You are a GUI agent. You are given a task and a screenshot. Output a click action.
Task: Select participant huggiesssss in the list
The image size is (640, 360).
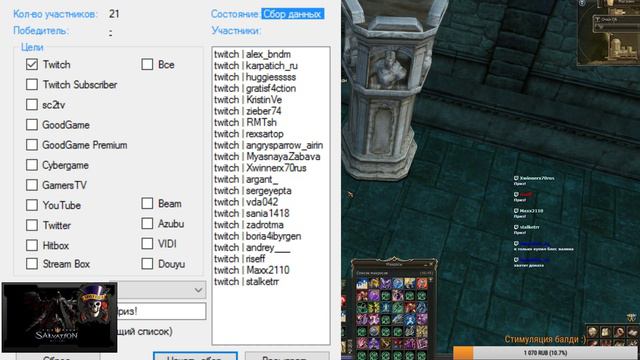coord(255,77)
